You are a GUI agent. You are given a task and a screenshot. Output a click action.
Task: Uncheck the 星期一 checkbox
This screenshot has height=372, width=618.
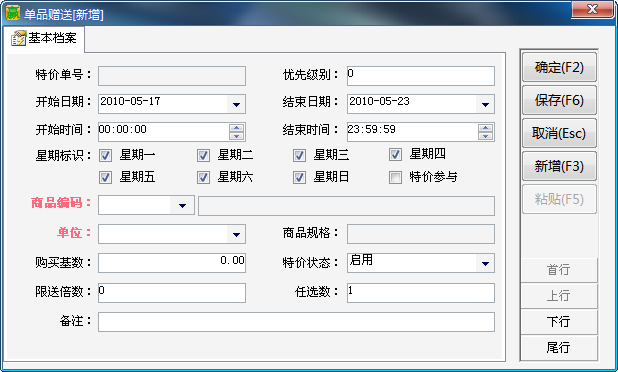pos(105,155)
